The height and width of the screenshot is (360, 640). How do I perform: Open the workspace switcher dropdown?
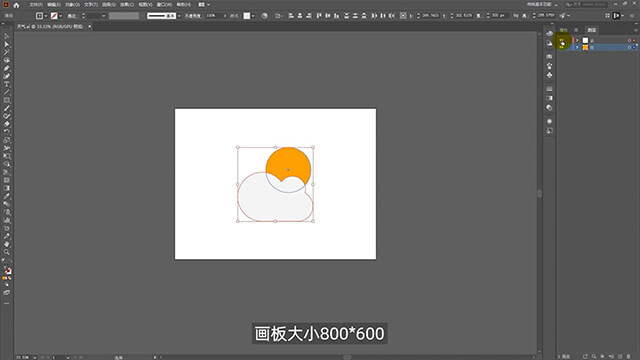pyautogui.click(x=542, y=4)
